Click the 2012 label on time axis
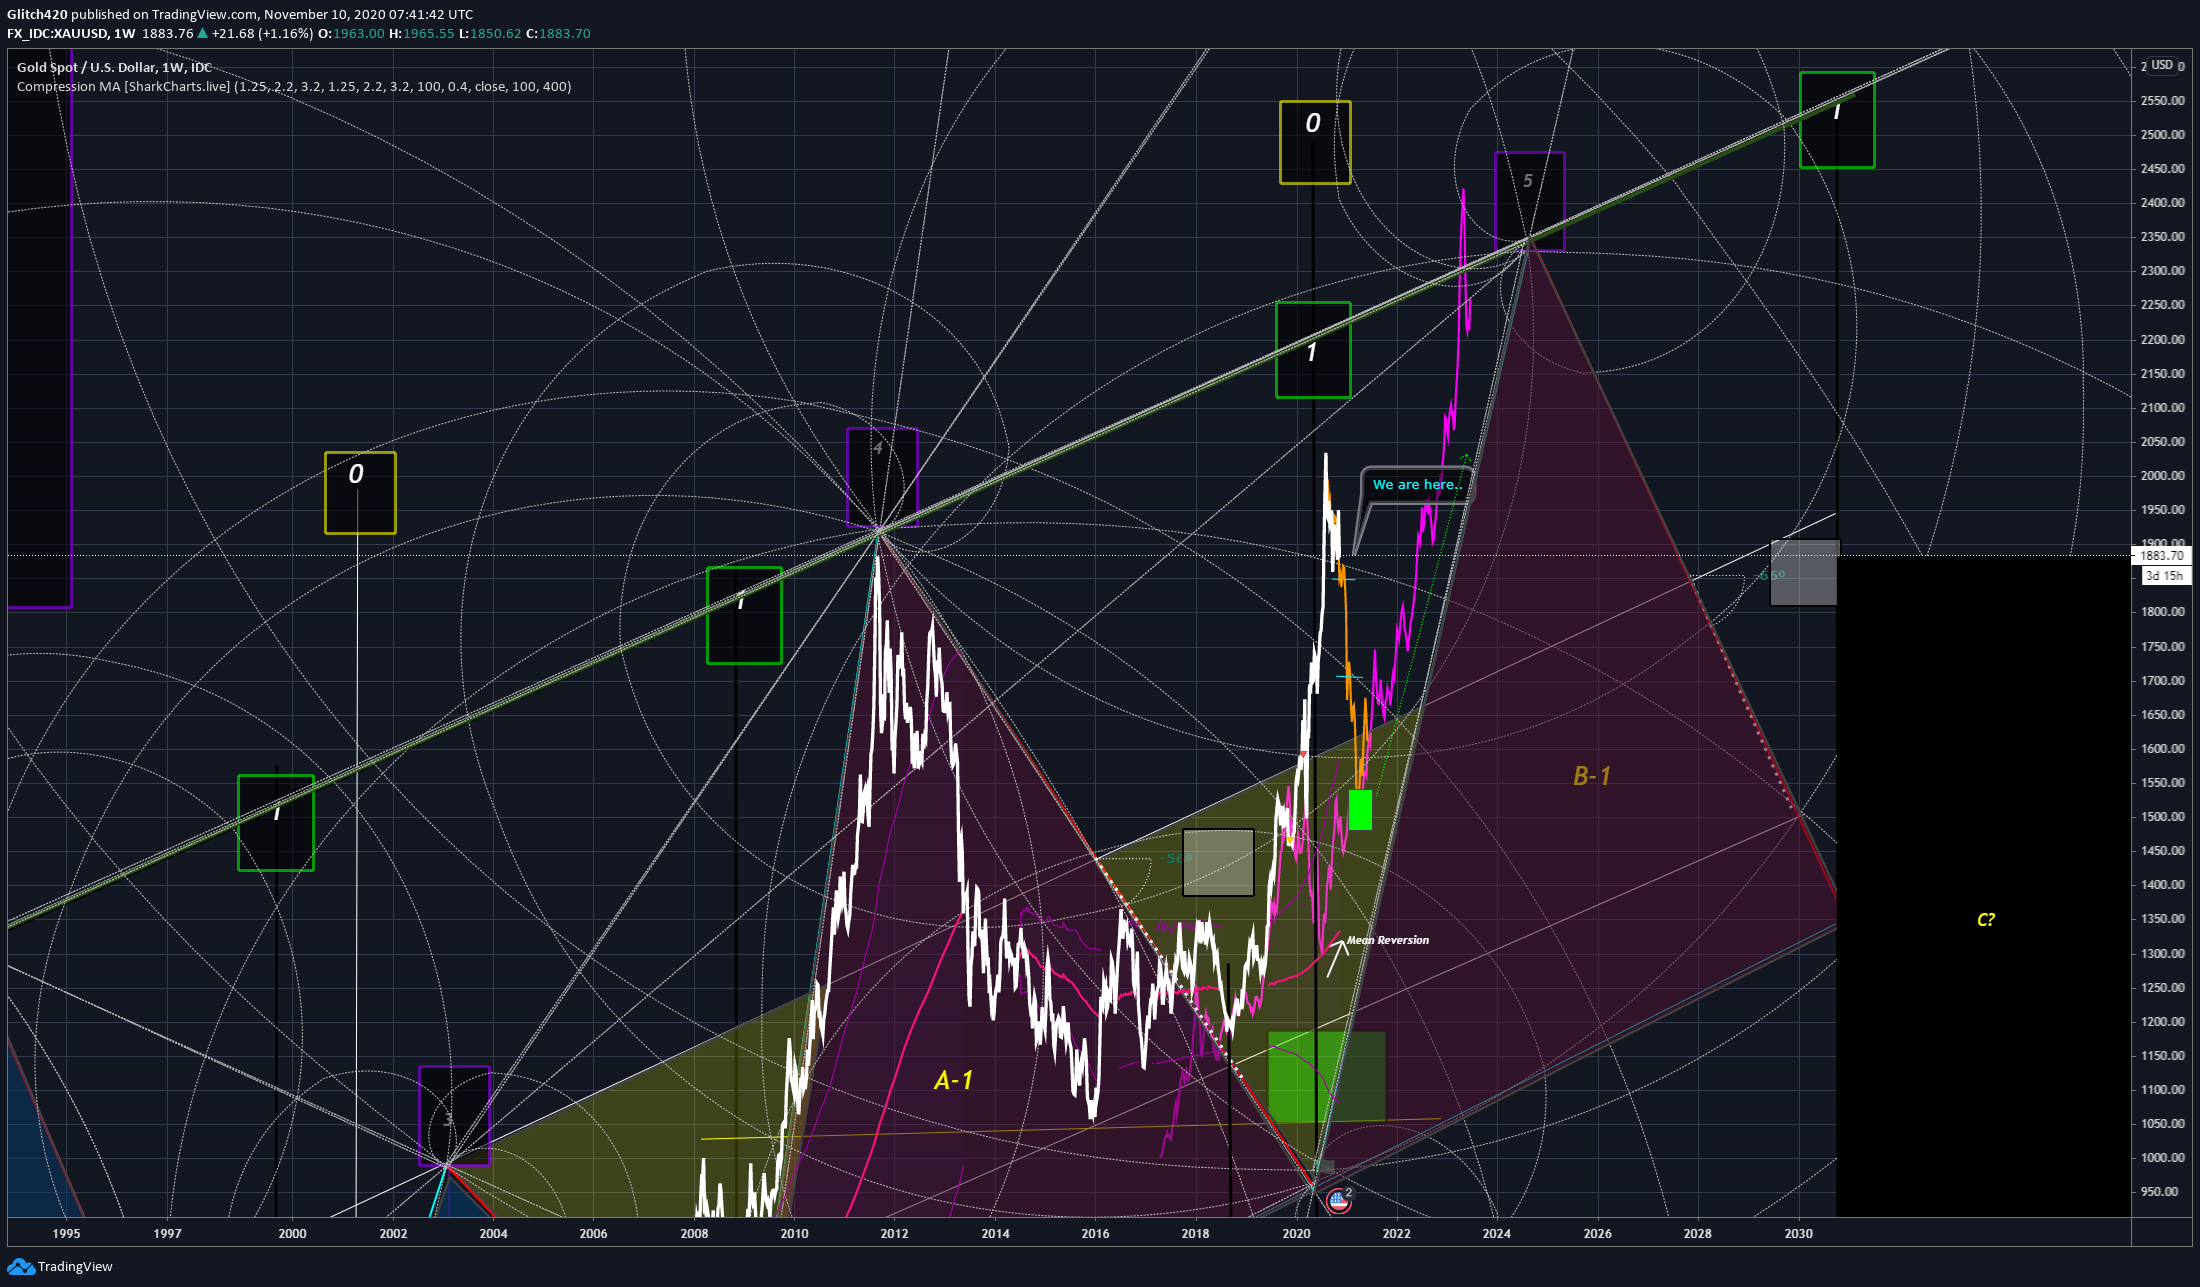This screenshot has height=1287, width=2200. click(894, 1234)
